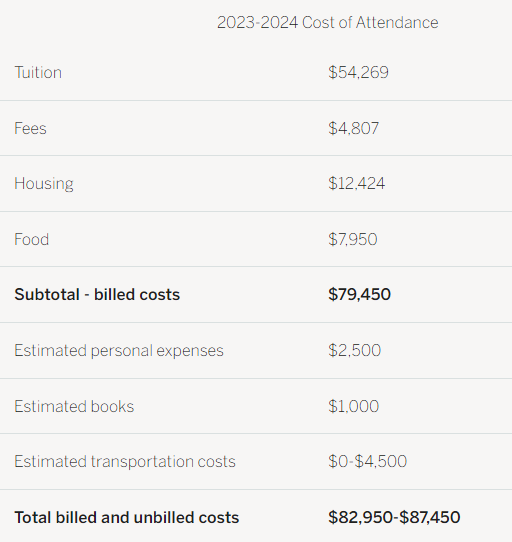Click the $82,950-$87,450 total amount
Viewport: 512px width, 542px height.
point(394,517)
